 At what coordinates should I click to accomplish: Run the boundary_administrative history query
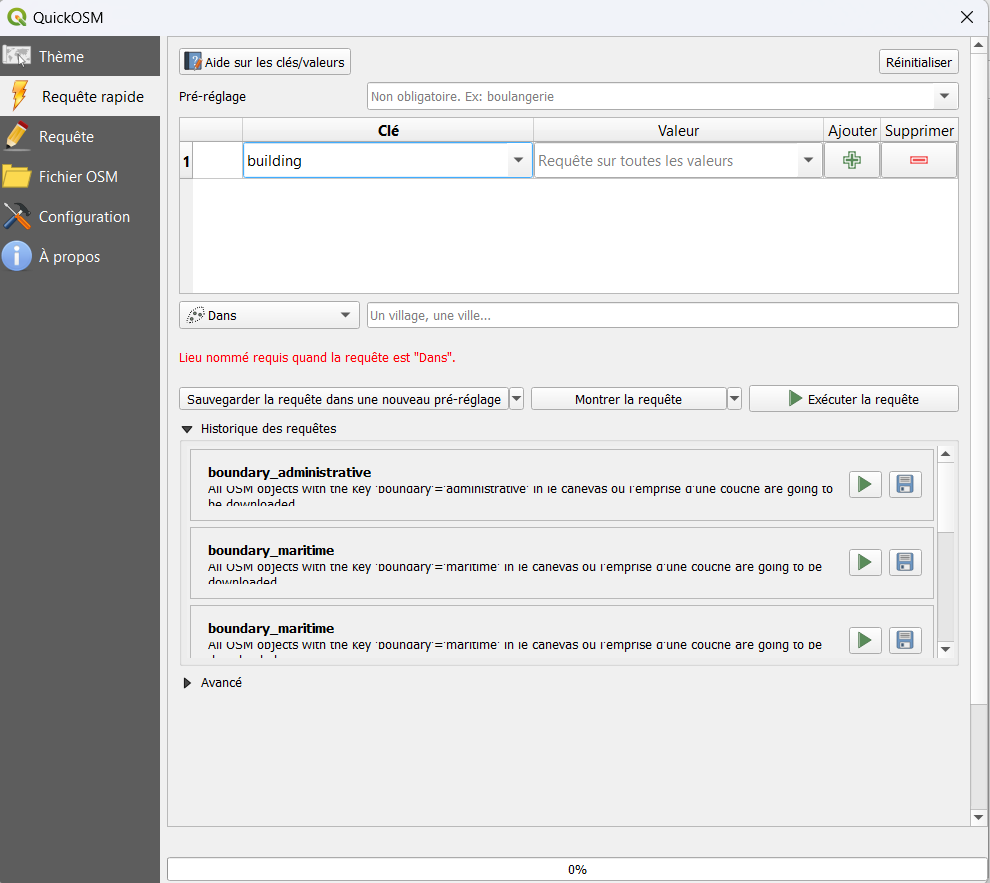(865, 484)
